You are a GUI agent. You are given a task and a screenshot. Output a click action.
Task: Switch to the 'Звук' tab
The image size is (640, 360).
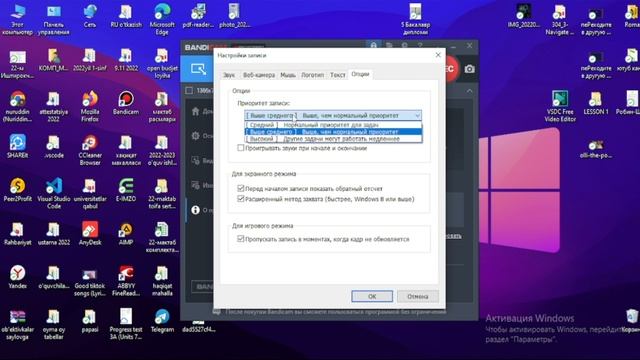click(x=229, y=75)
